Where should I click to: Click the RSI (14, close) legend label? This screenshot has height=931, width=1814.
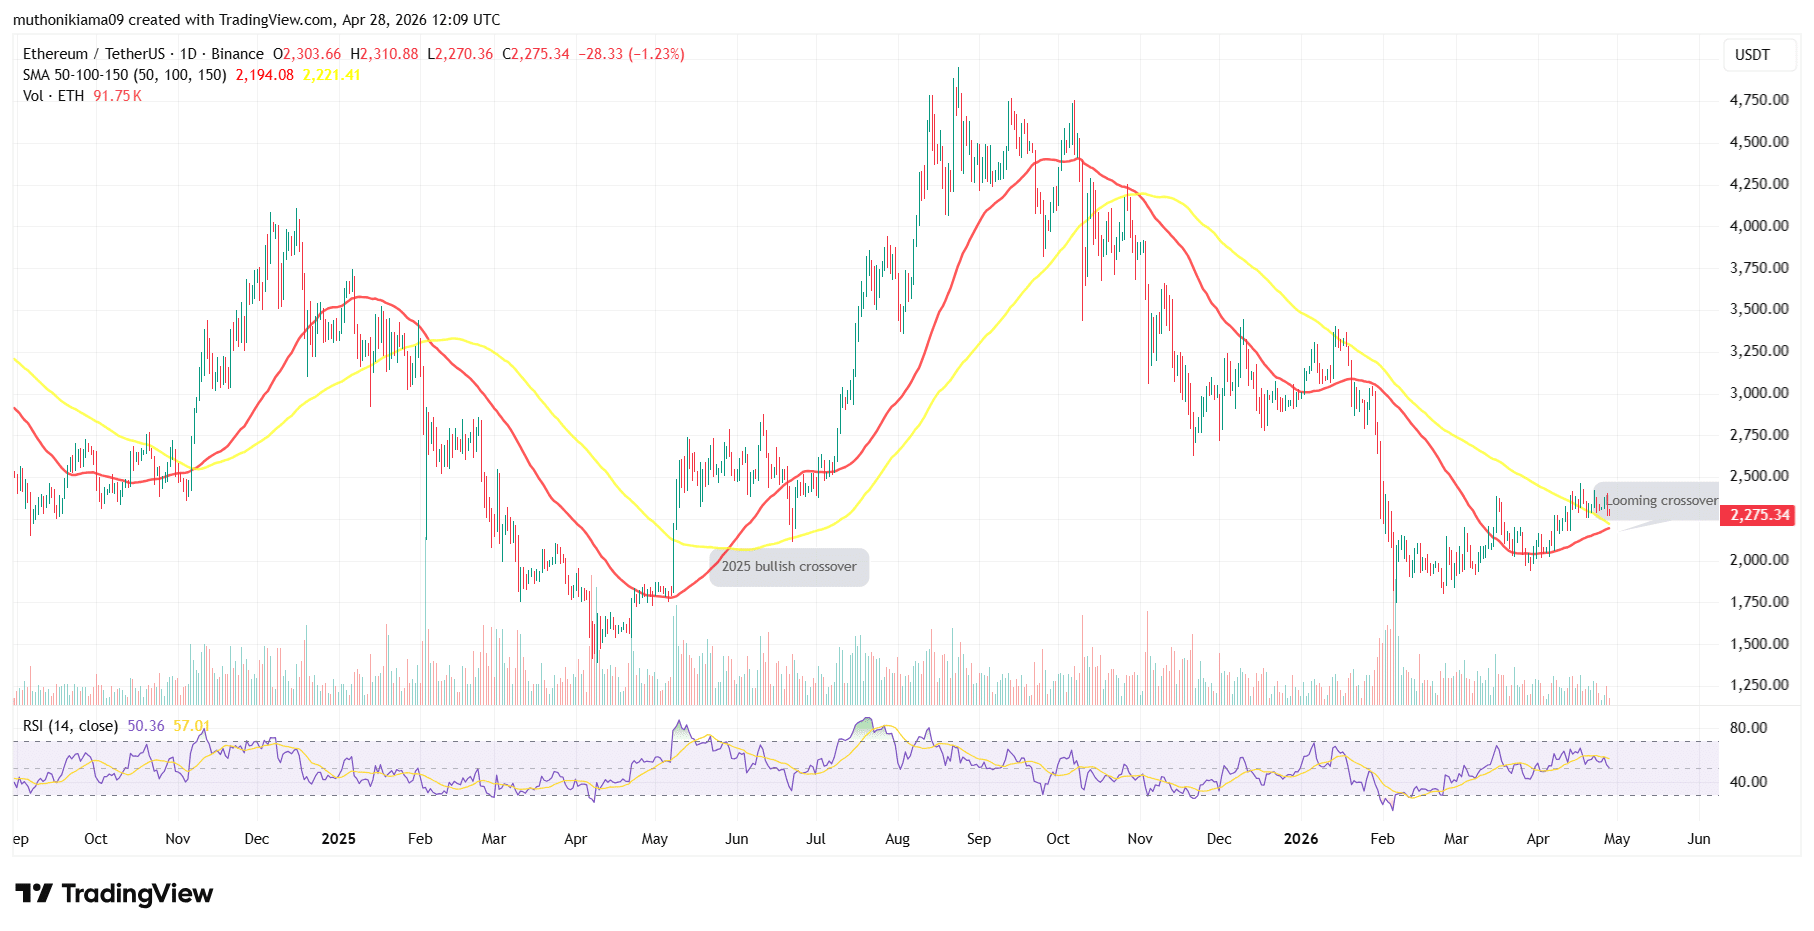[x=70, y=726]
